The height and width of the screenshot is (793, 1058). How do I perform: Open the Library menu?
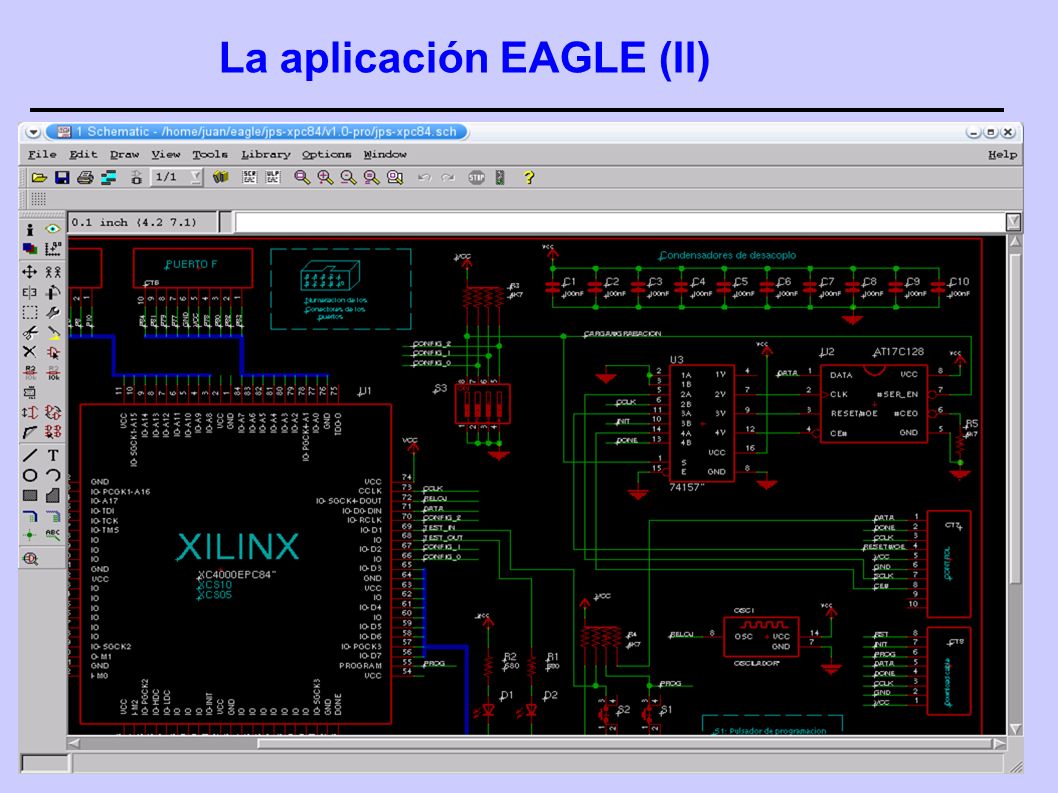[x=266, y=155]
